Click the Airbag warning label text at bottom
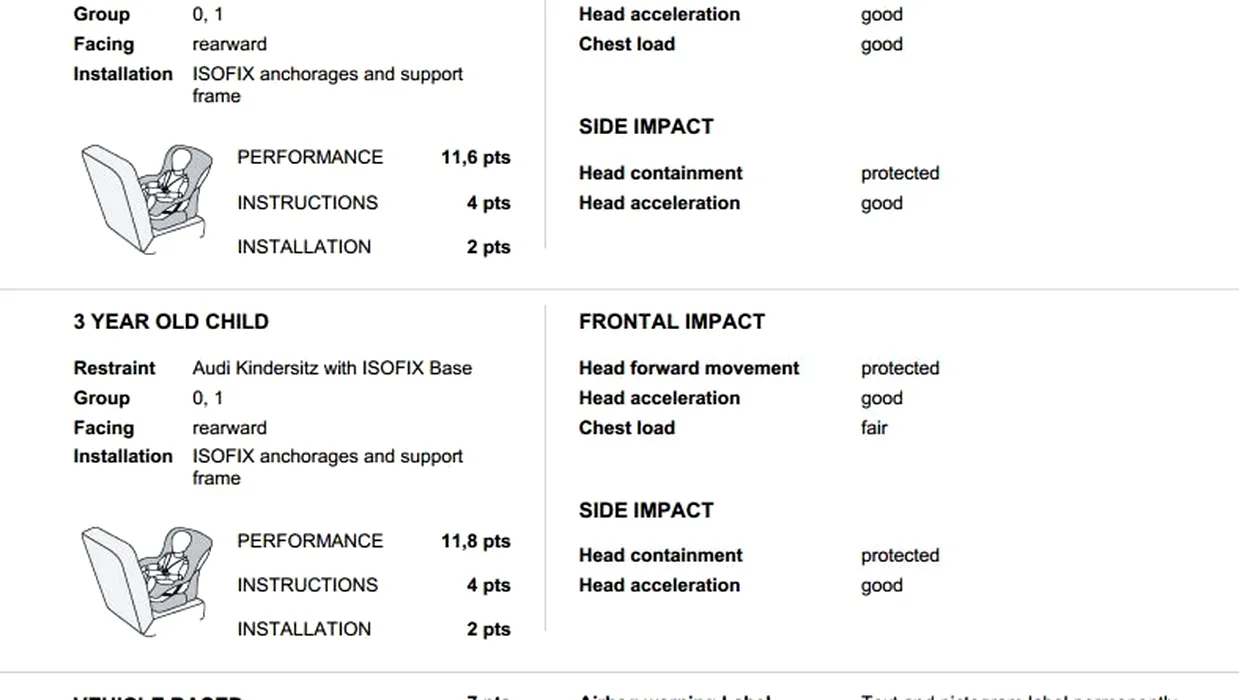1239x700 pixels. (675, 696)
